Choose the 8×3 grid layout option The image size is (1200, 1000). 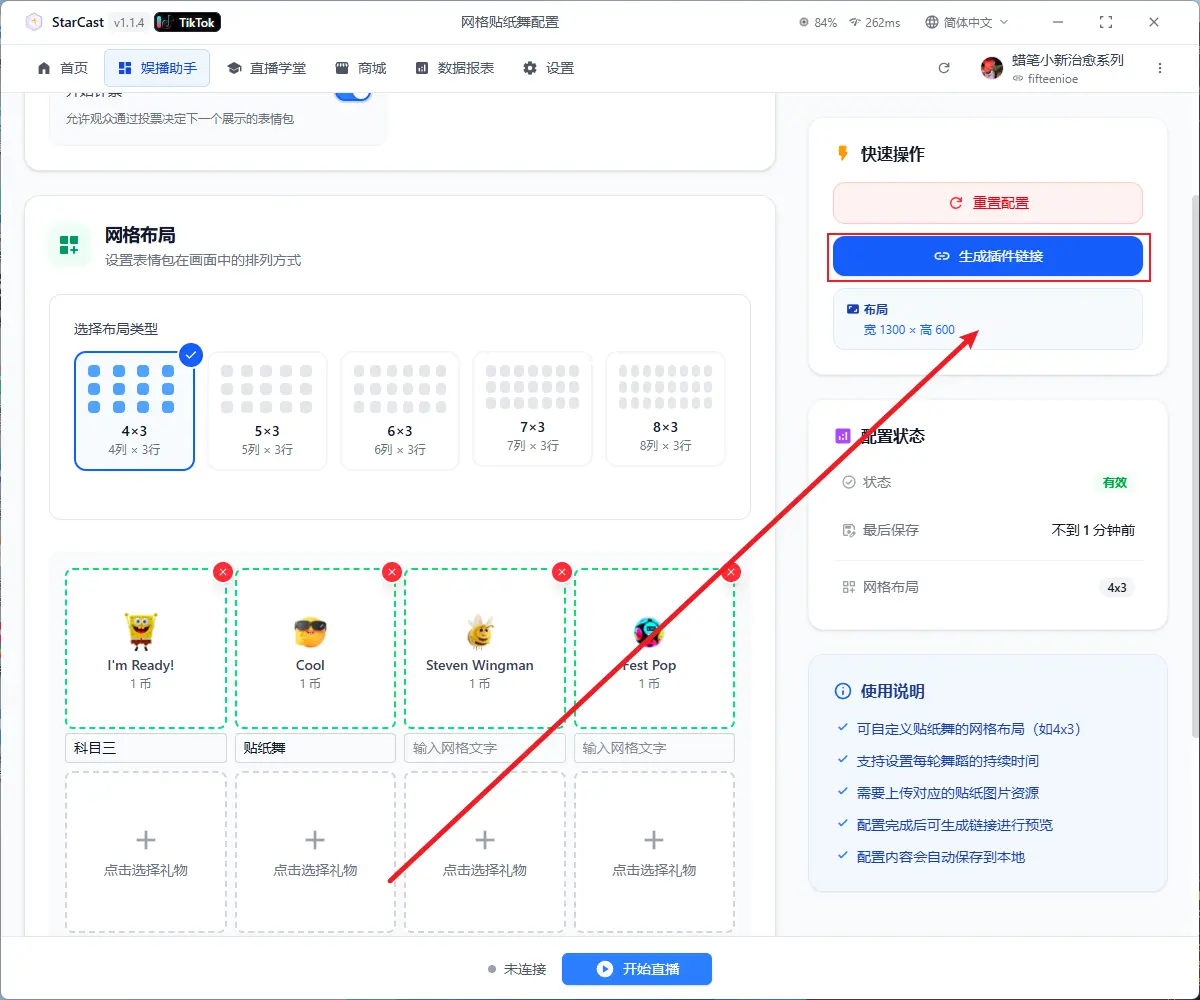pos(665,410)
